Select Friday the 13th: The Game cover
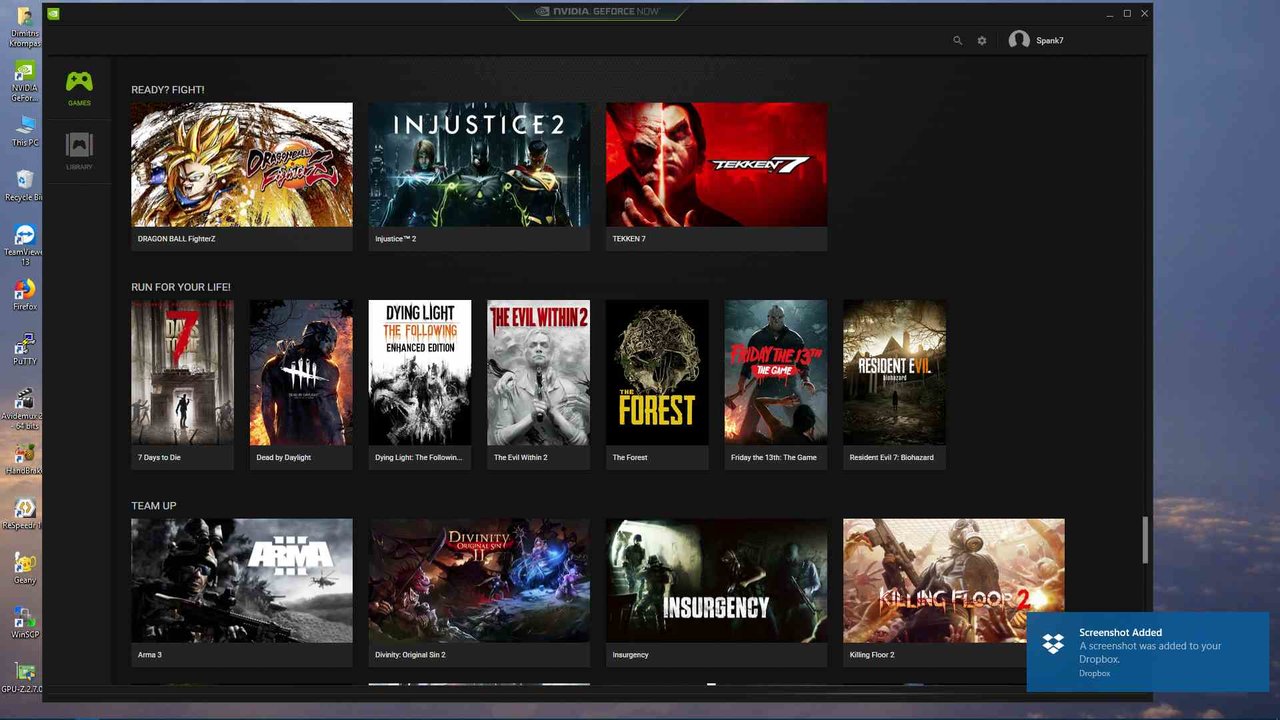The width and height of the screenshot is (1280, 720). [x=776, y=372]
